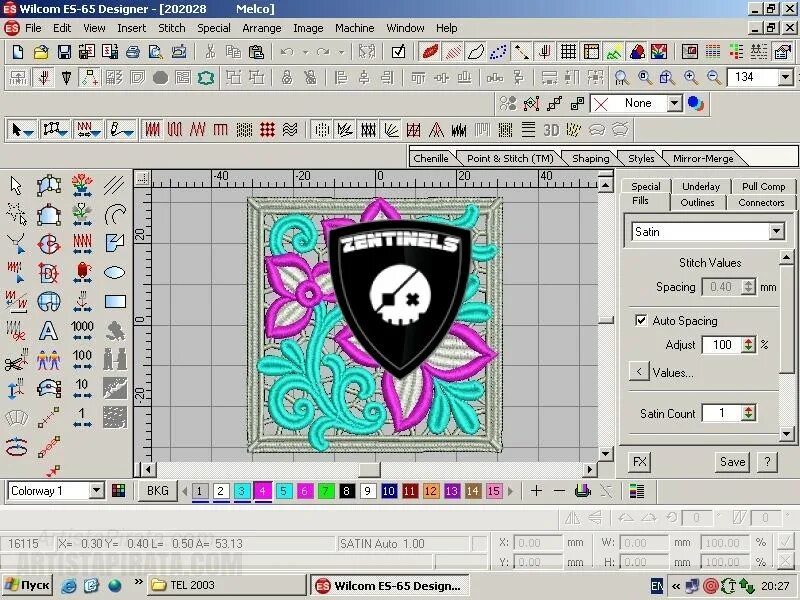Open the Colorway 1 dropdown
Screen dimensions: 800x600
(96, 491)
